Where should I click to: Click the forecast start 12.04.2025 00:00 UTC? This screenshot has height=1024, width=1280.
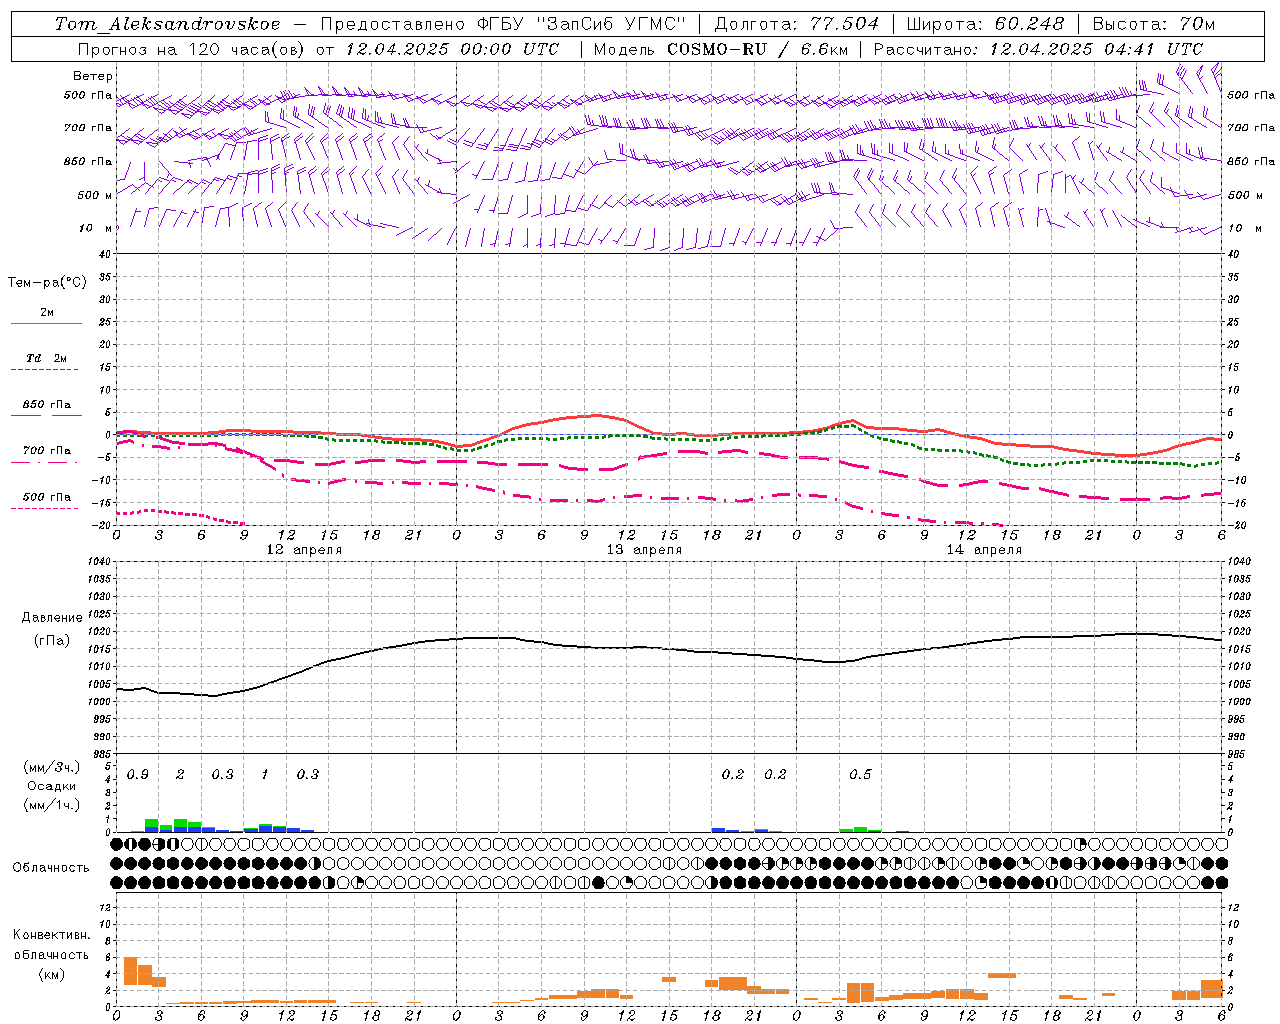coord(452,49)
